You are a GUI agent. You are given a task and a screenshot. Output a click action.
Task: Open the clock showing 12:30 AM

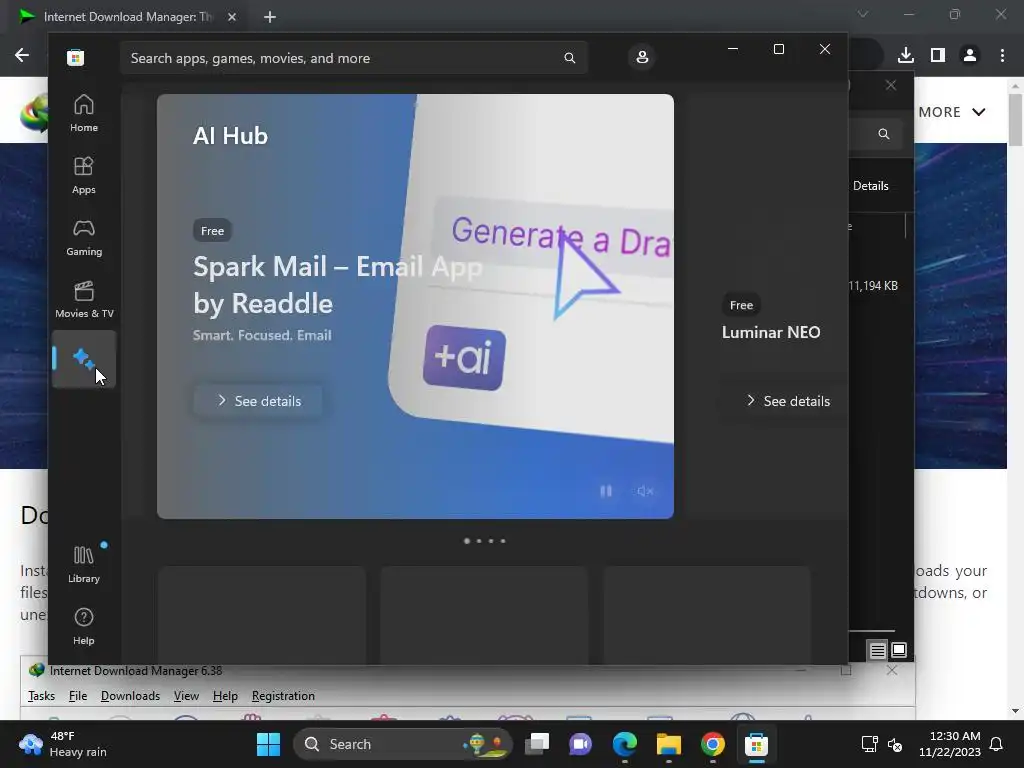(x=950, y=744)
